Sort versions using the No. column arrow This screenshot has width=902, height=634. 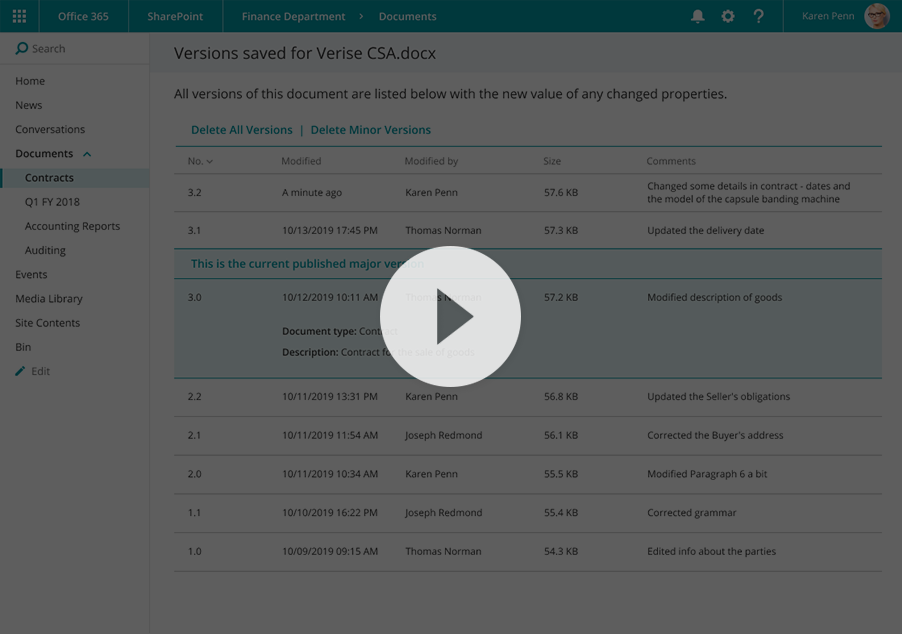[x=209, y=162]
